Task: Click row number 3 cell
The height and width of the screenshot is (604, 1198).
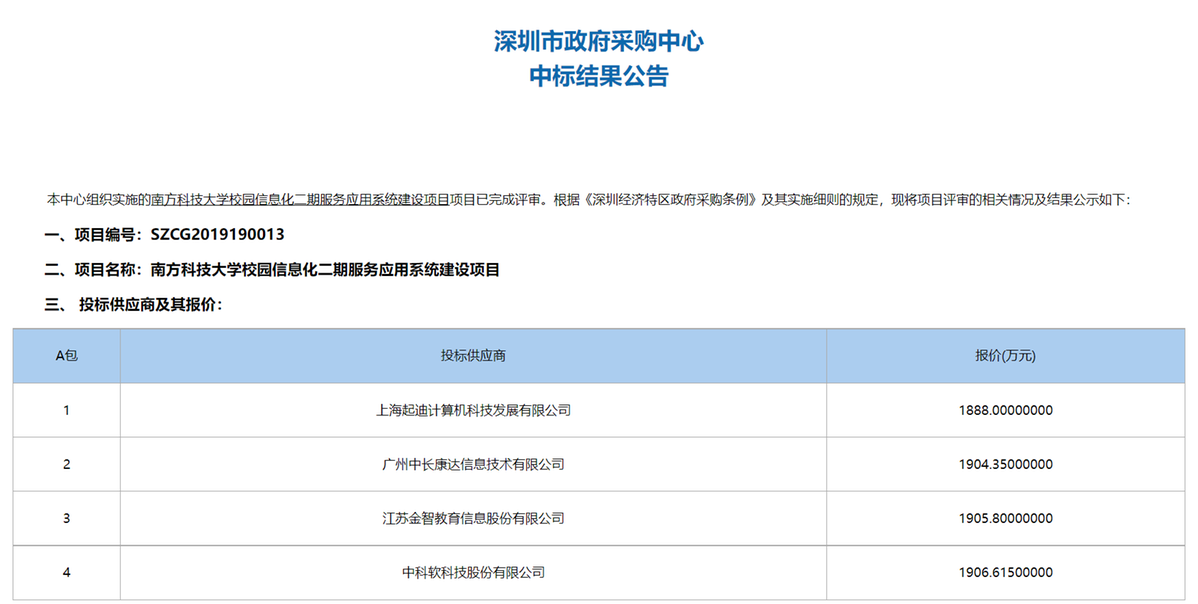Action: (66, 518)
